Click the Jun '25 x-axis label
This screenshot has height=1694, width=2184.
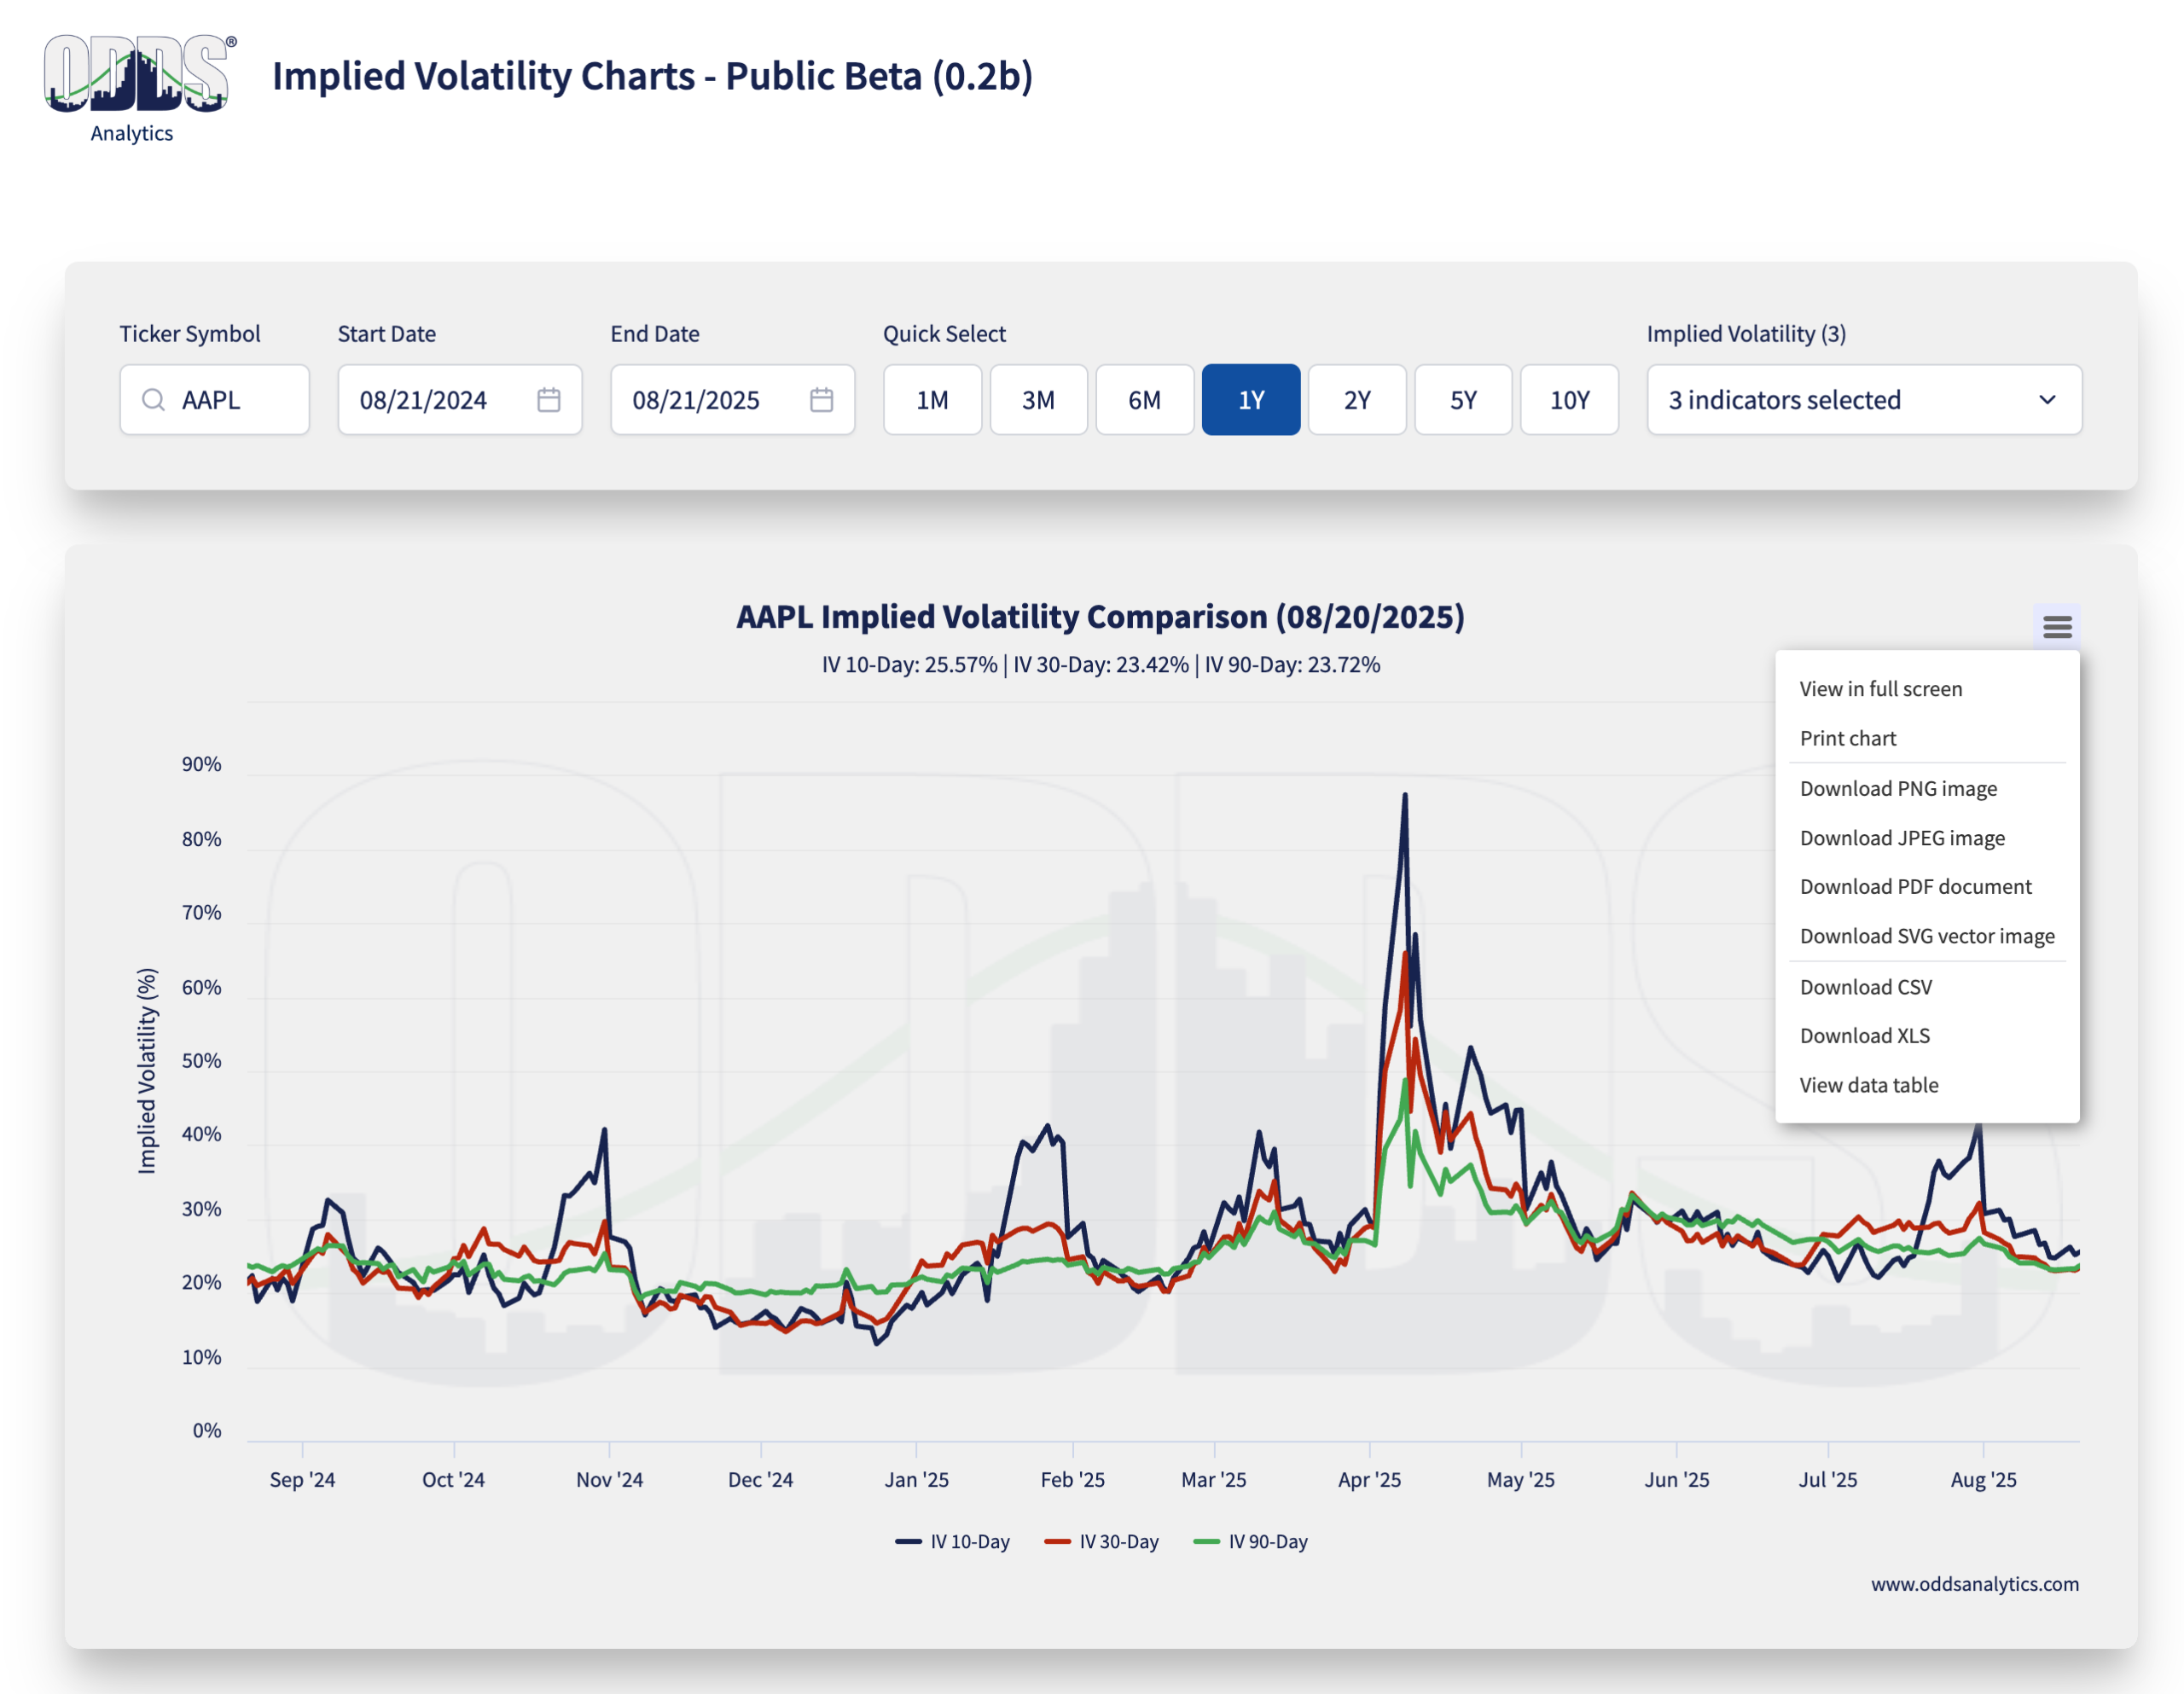coord(1676,1480)
